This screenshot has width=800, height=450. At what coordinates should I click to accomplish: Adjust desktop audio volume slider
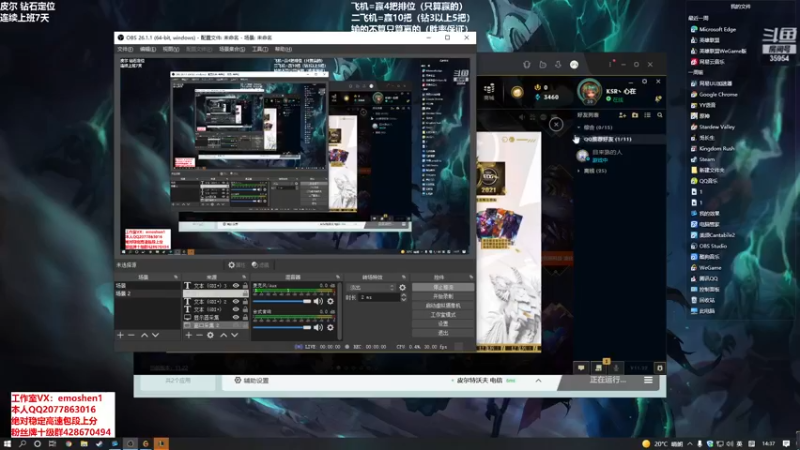pyautogui.click(x=282, y=328)
